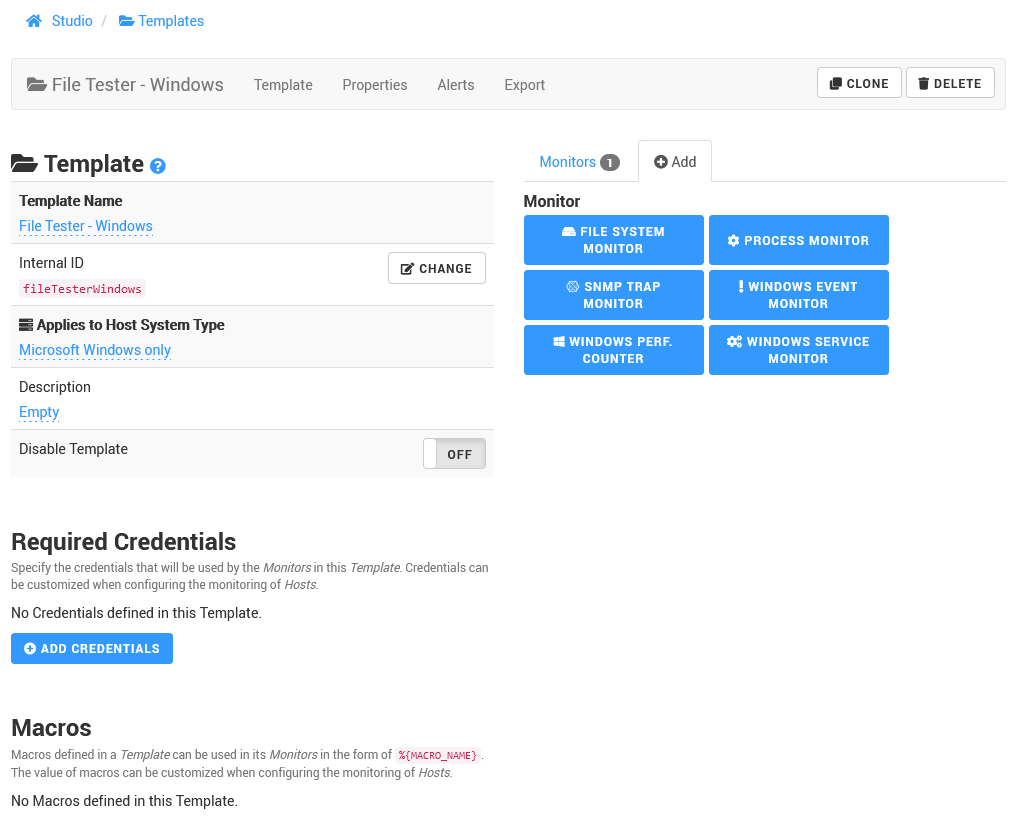The image size is (1012, 817).
Task: Edit the Empty description field
Action: coord(39,412)
